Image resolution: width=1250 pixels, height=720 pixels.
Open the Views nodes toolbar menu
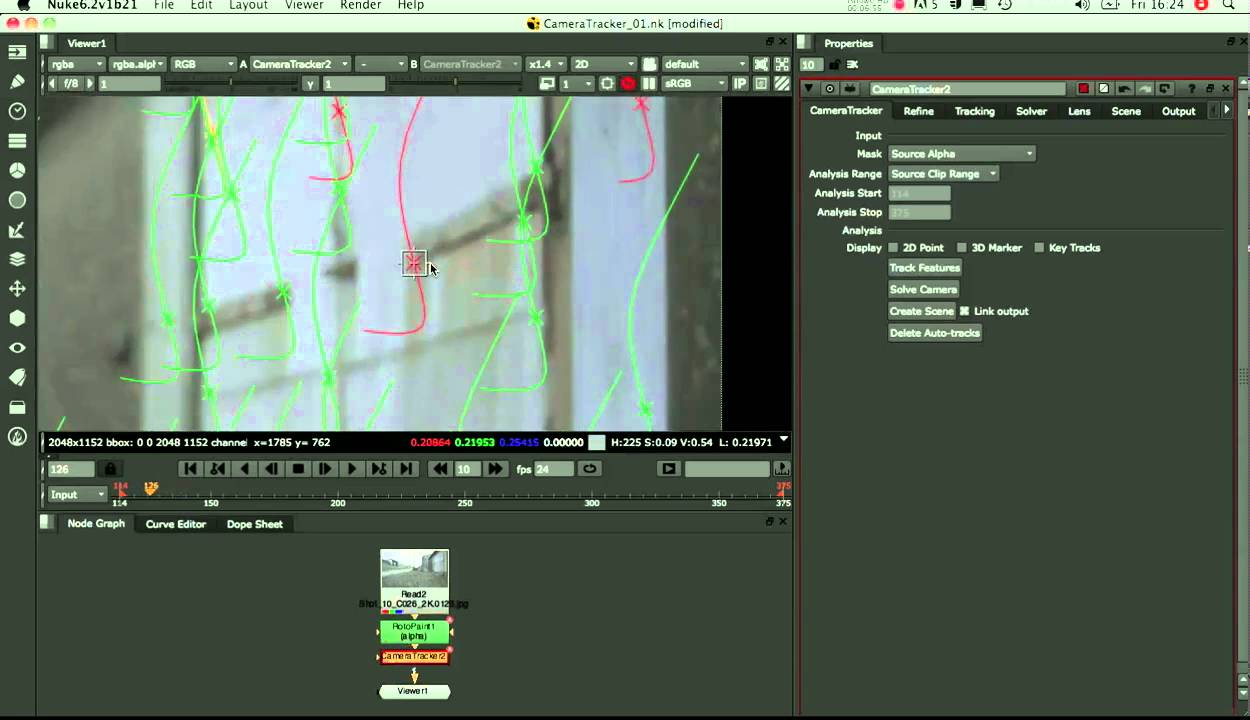17,348
